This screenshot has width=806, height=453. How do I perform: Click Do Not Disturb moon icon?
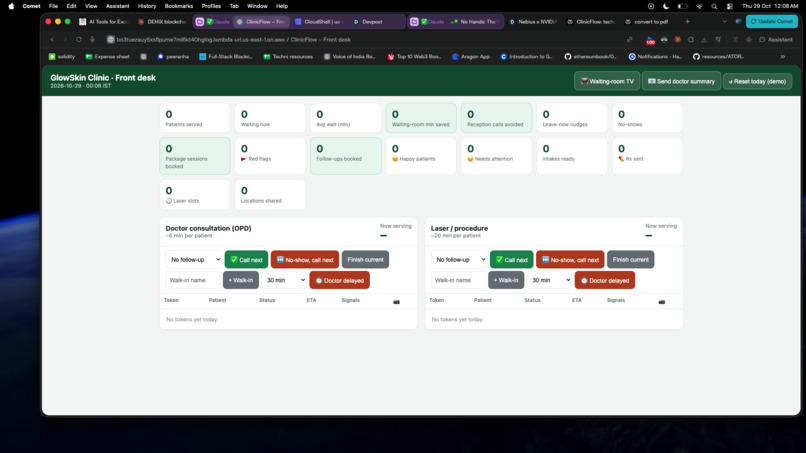click(x=666, y=6)
